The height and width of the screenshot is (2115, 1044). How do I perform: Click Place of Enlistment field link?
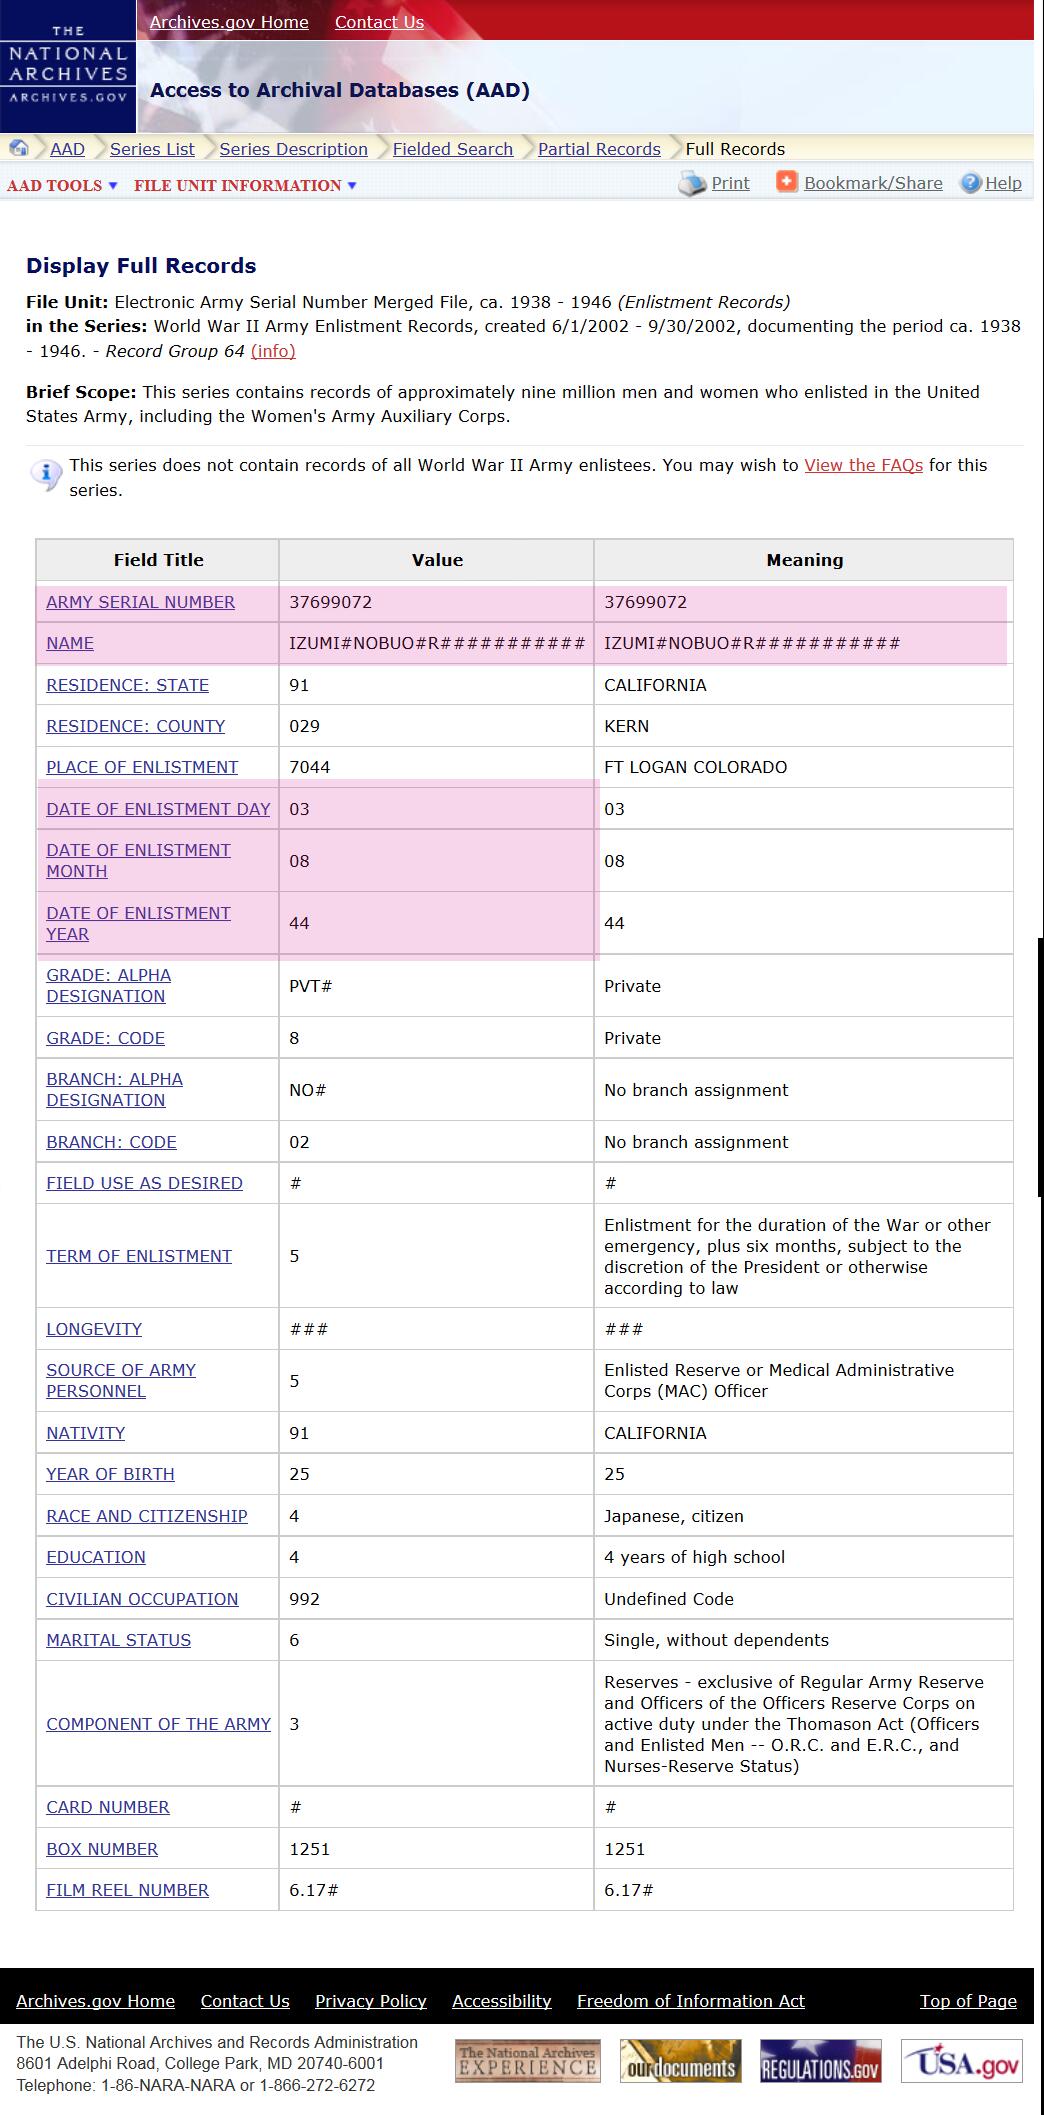(x=142, y=767)
